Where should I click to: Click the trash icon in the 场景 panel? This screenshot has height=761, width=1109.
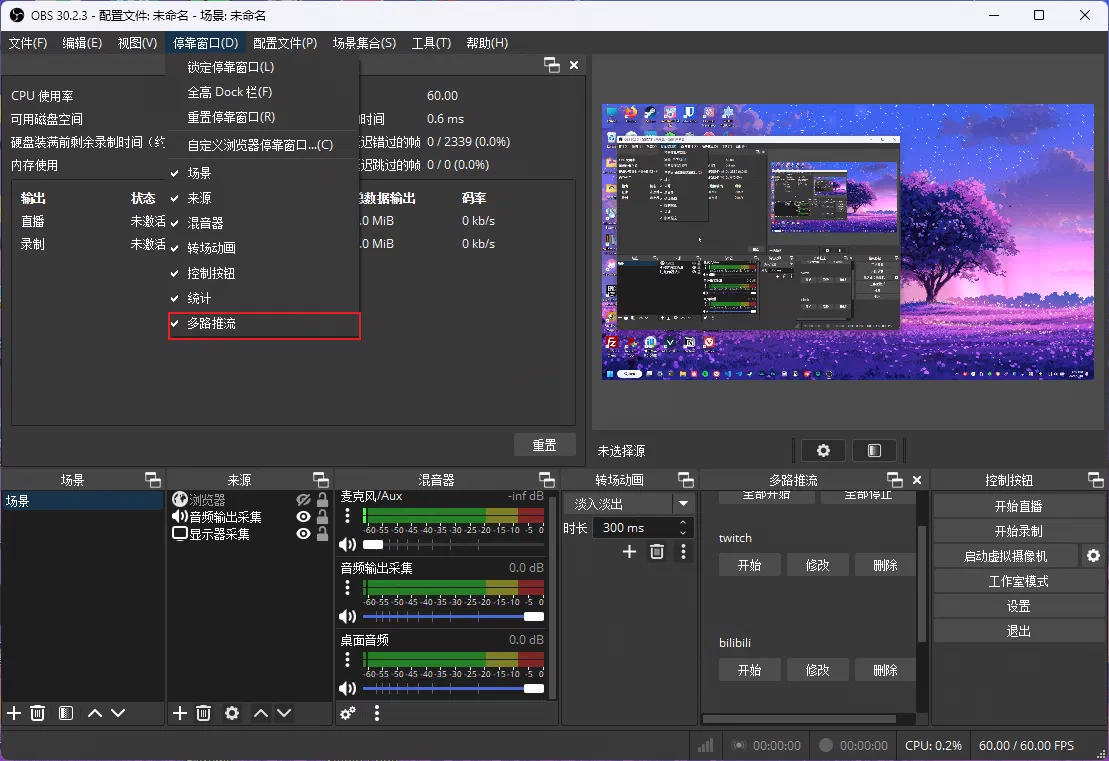click(x=38, y=713)
